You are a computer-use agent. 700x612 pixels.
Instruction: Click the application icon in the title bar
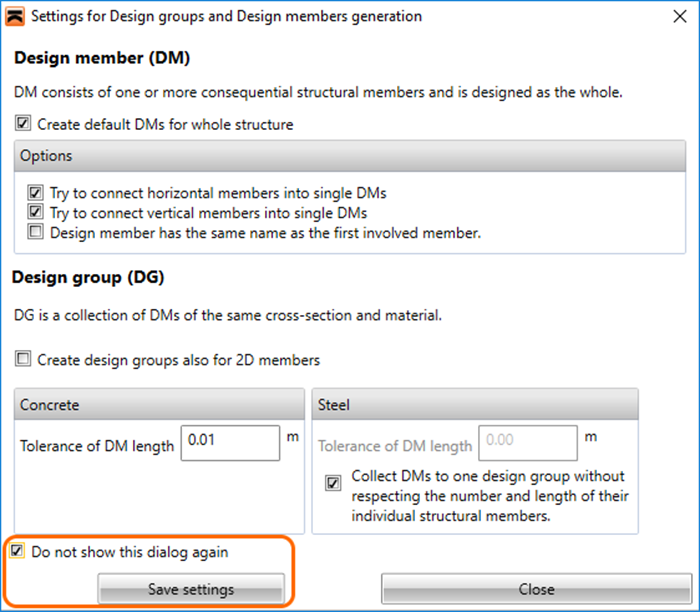(x=15, y=16)
